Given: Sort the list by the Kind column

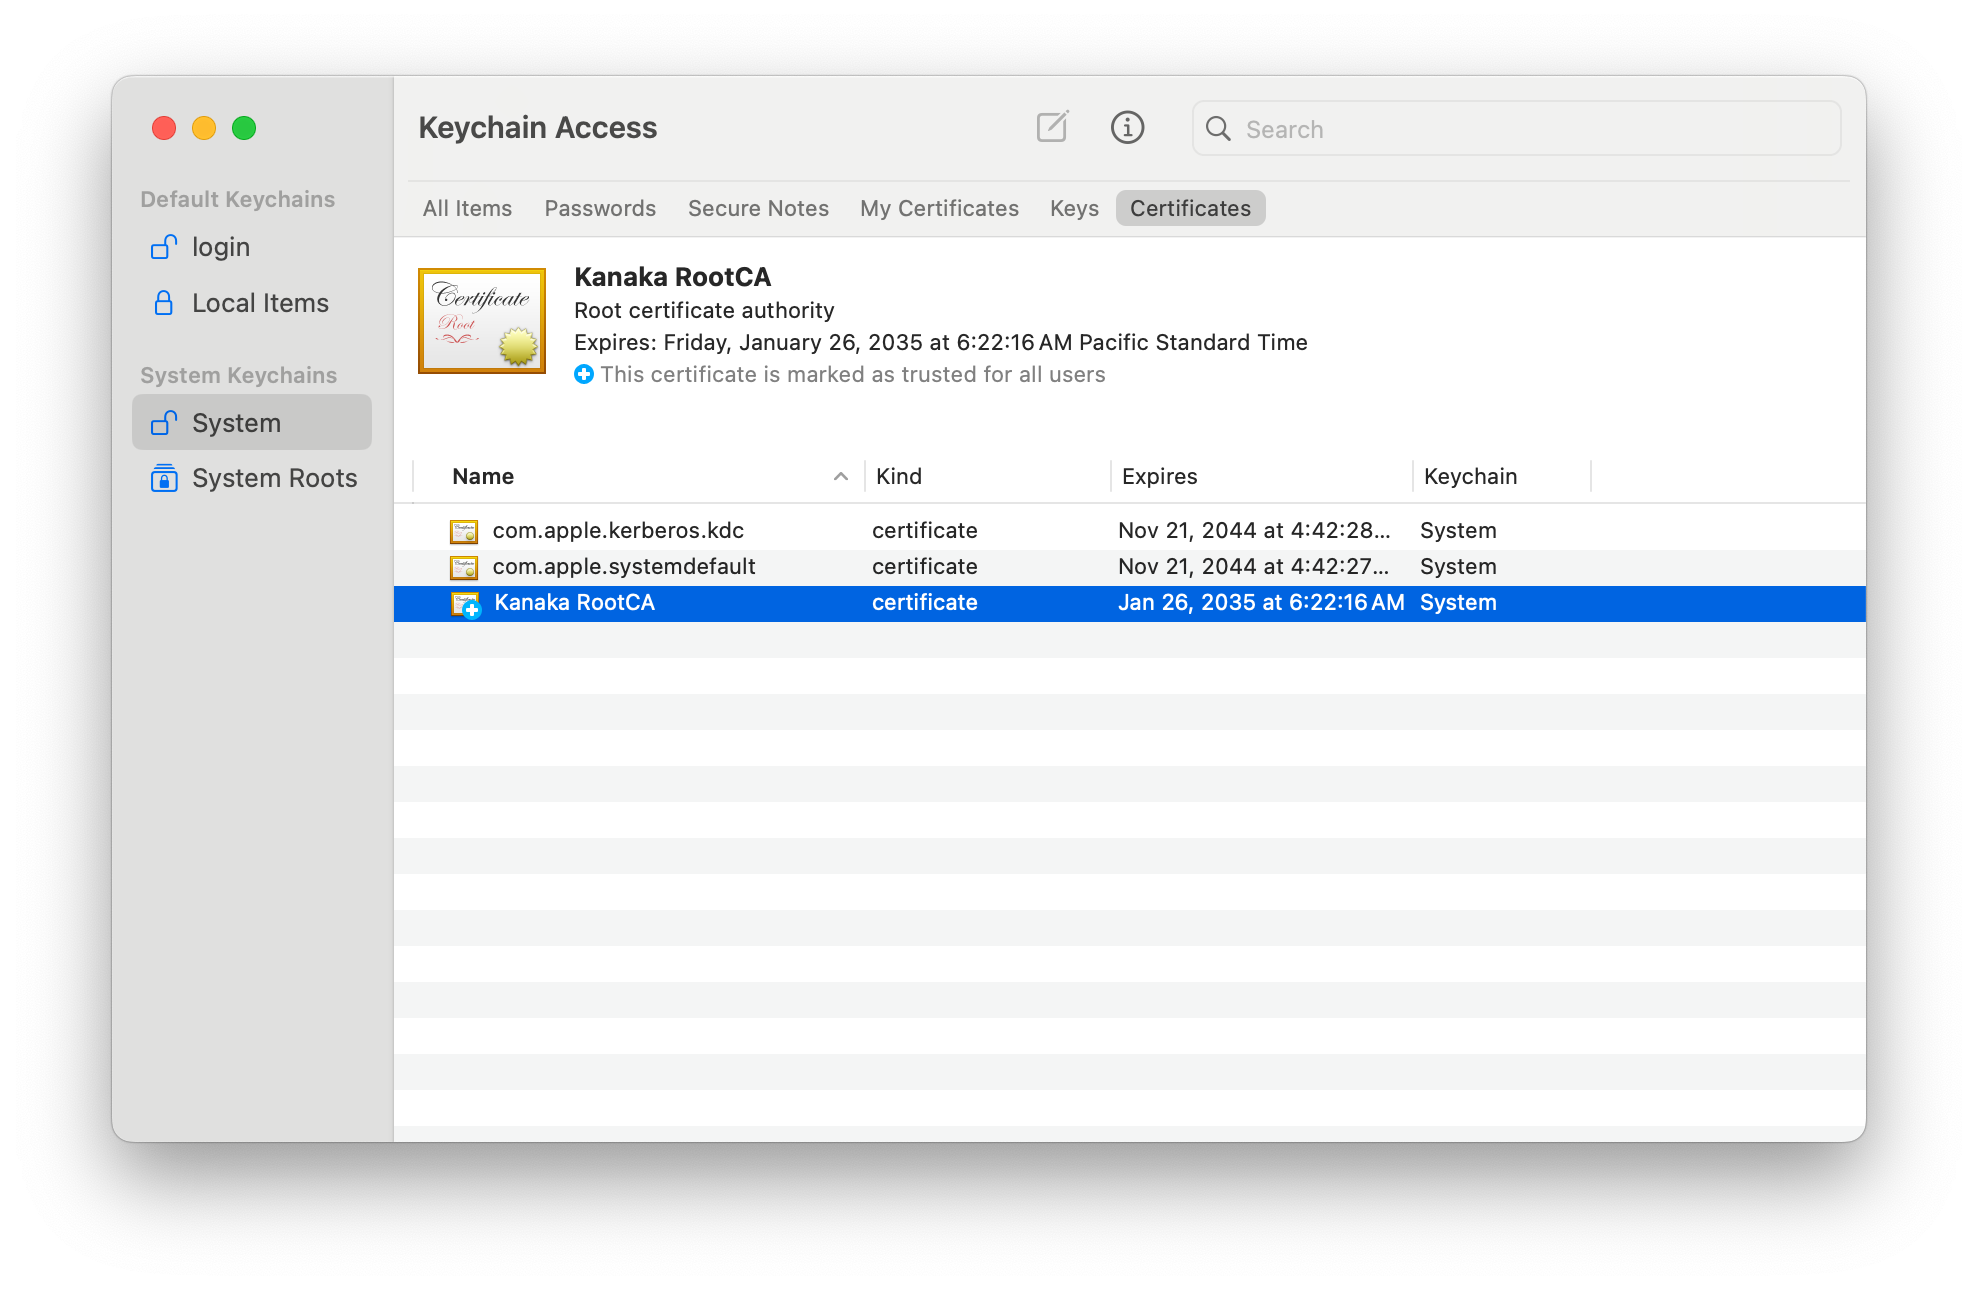Looking at the screenshot, I should (898, 476).
